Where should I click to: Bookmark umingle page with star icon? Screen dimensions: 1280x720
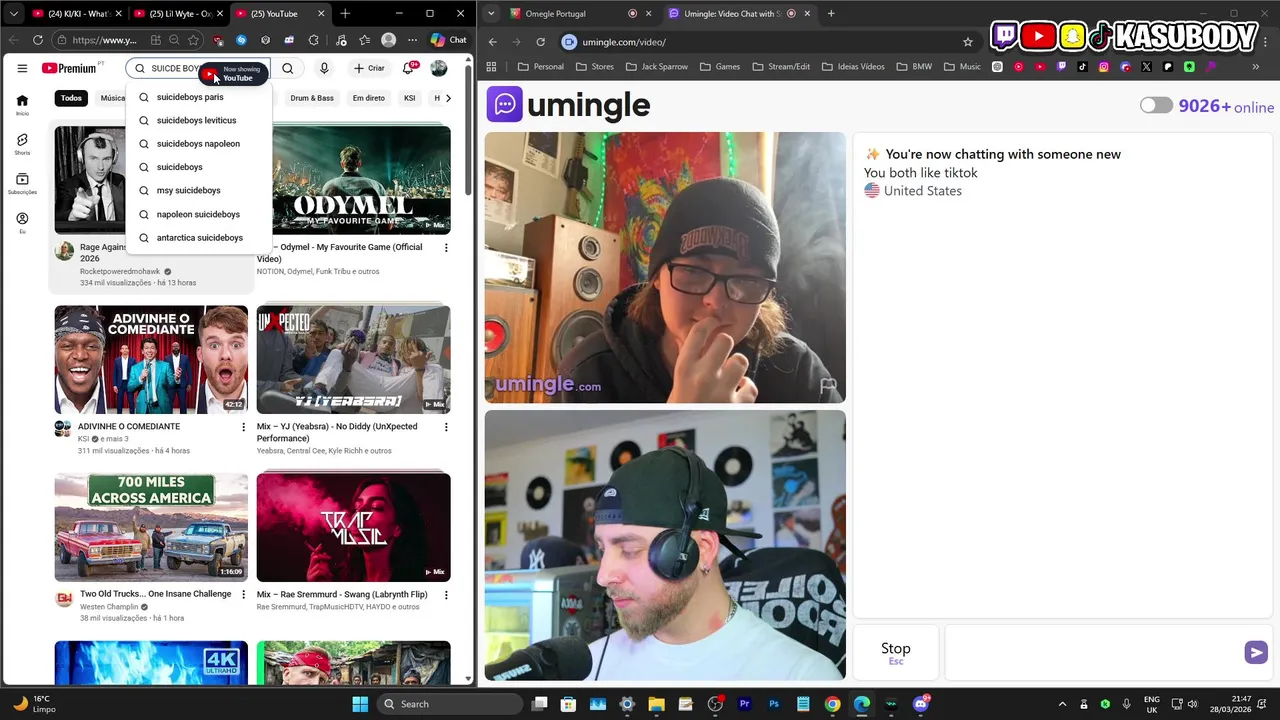point(968,42)
